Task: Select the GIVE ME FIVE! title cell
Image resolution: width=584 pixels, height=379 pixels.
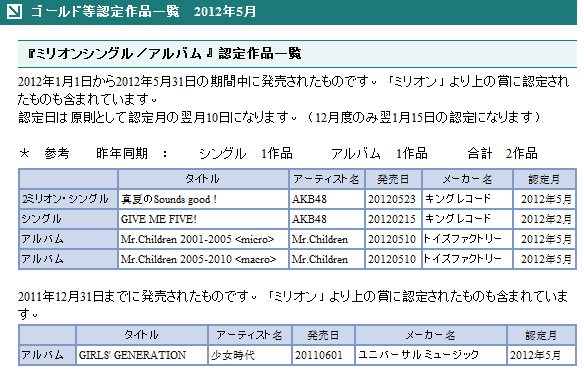Action: [x=203, y=219]
